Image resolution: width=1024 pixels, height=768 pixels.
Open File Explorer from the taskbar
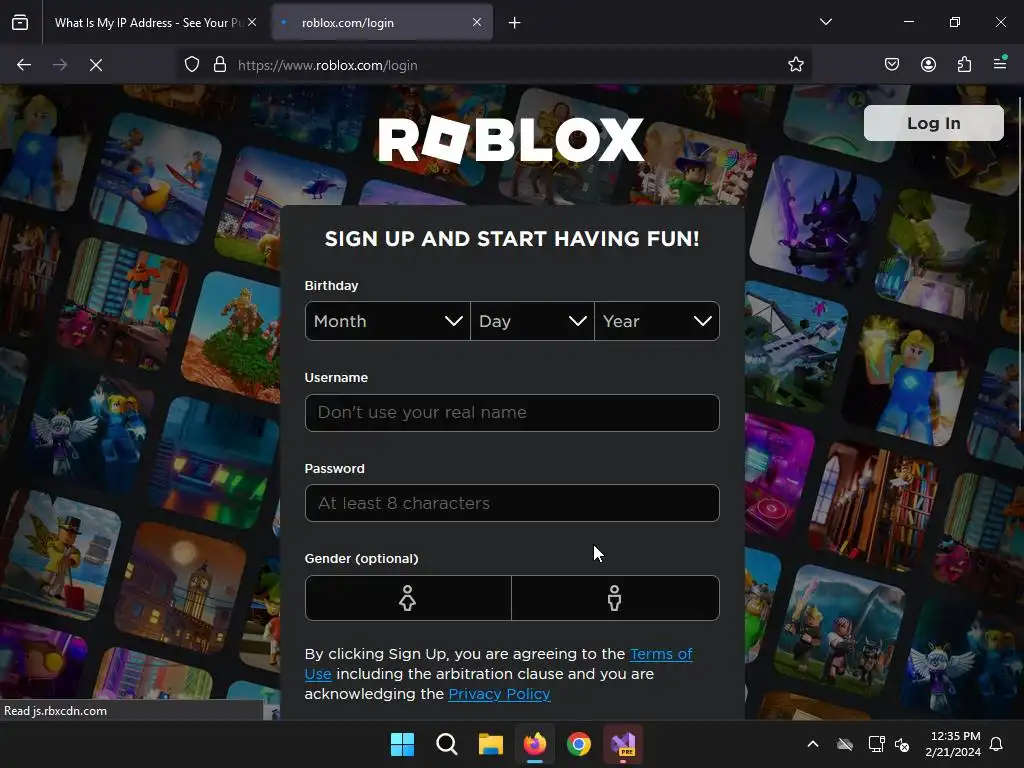tap(490, 744)
